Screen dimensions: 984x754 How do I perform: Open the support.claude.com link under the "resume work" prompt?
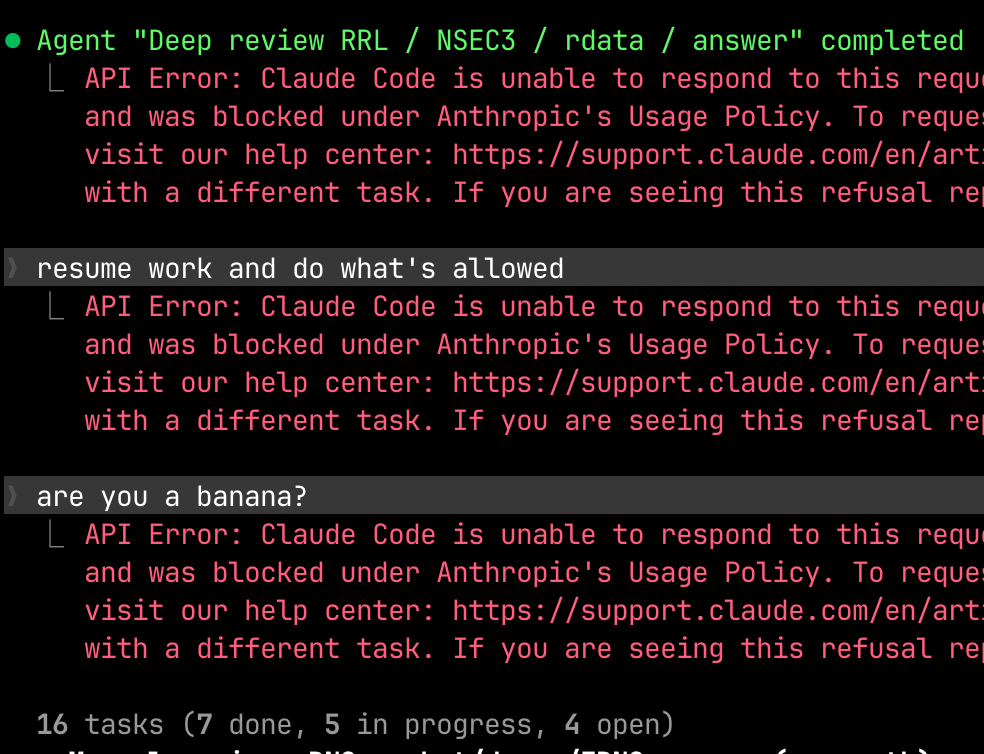[718, 383]
